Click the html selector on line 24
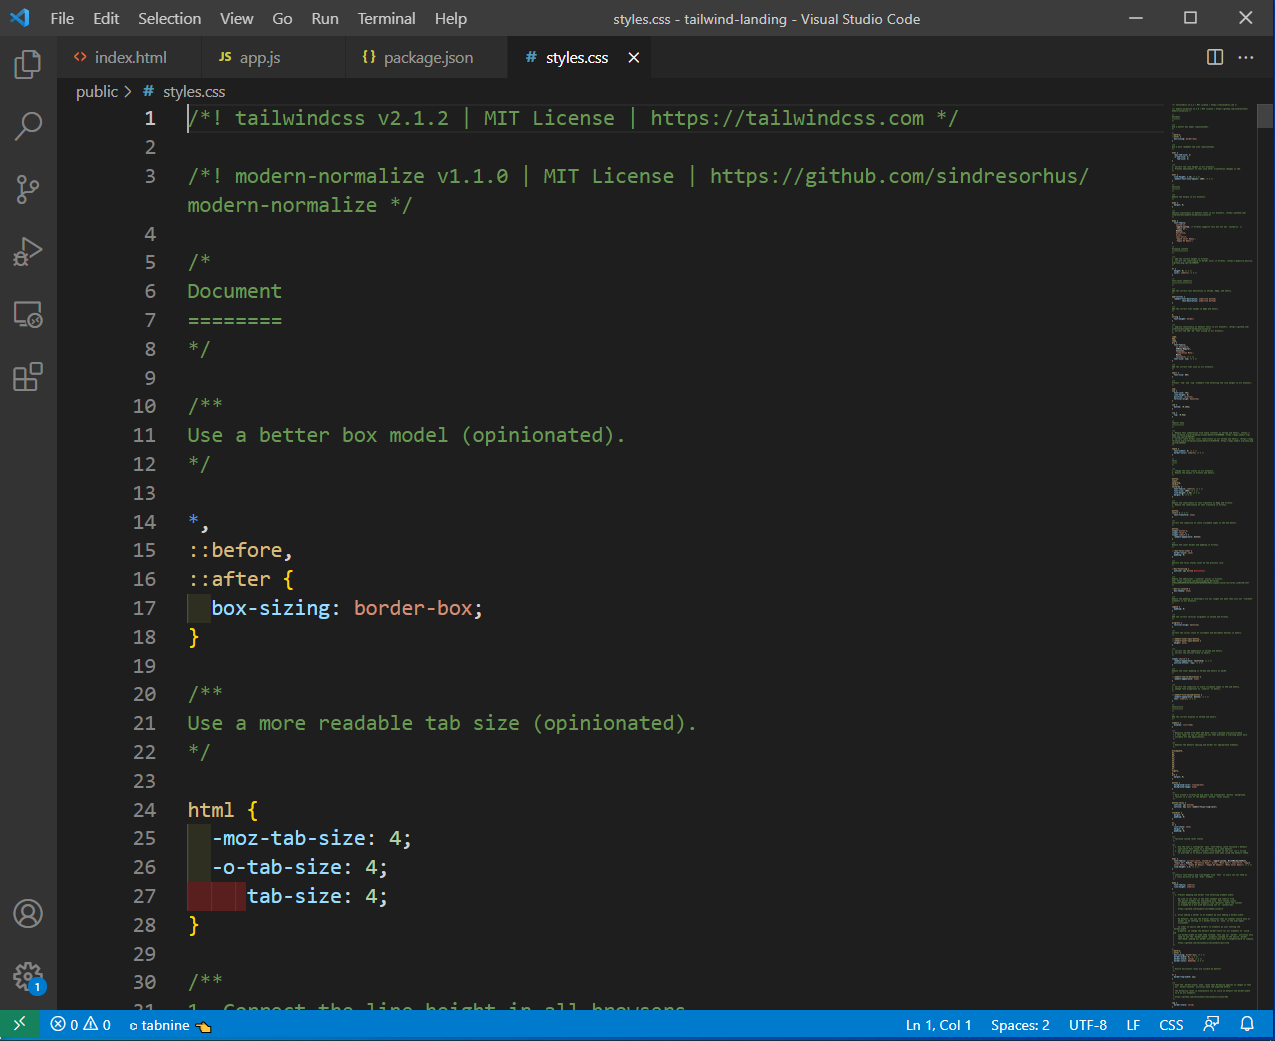 211,810
